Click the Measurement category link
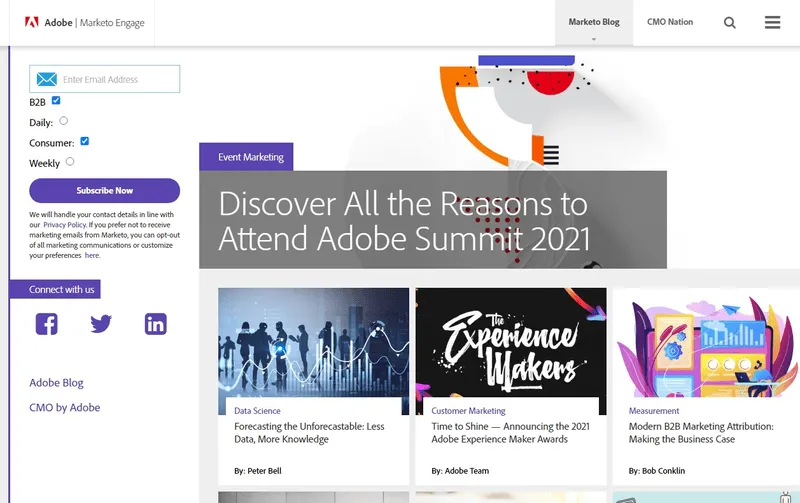Image resolution: width=800 pixels, height=503 pixels. coord(654,411)
